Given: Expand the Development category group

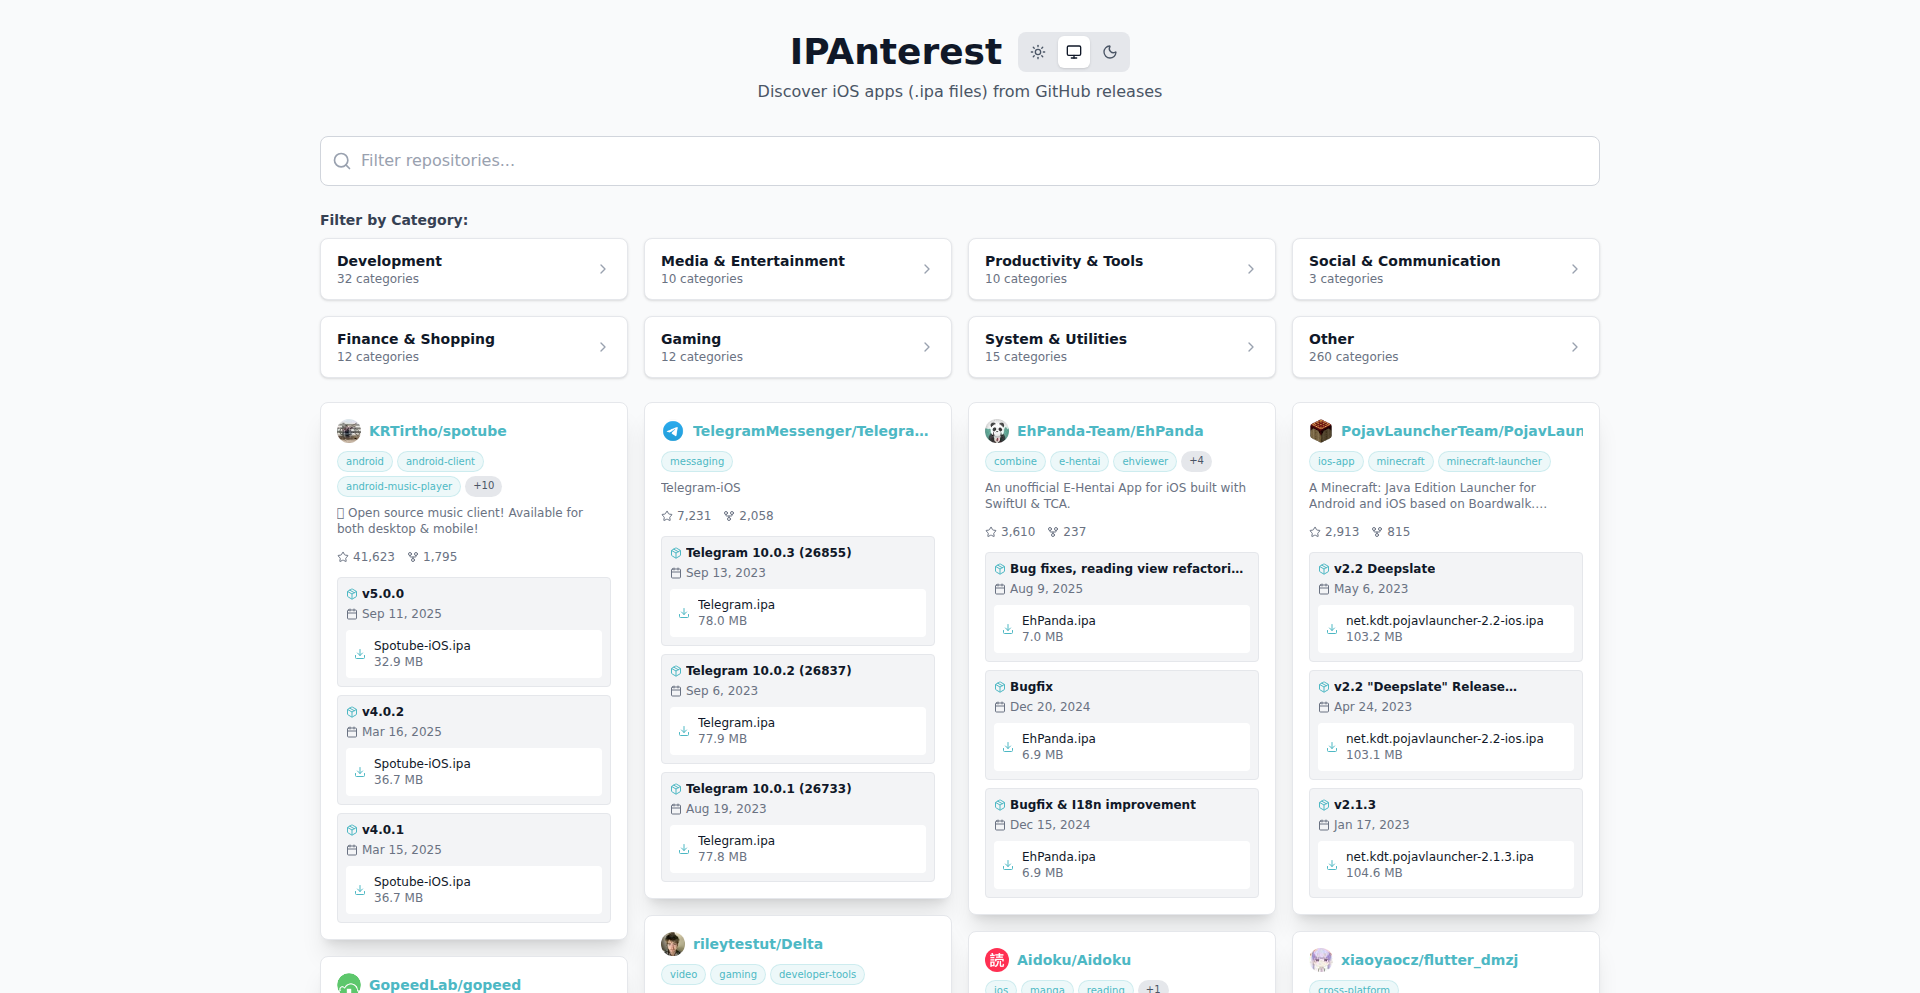Looking at the screenshot, I should click(474, 269).
